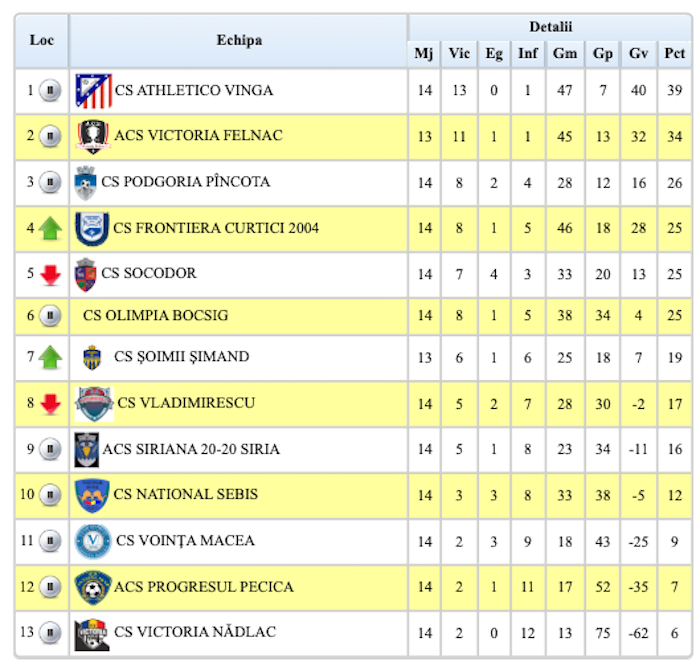Click the CS Șoimii Șimand team logo
The height and width of the screenshot is (670, 700).
pyautogui.click(x=92, y=357)
